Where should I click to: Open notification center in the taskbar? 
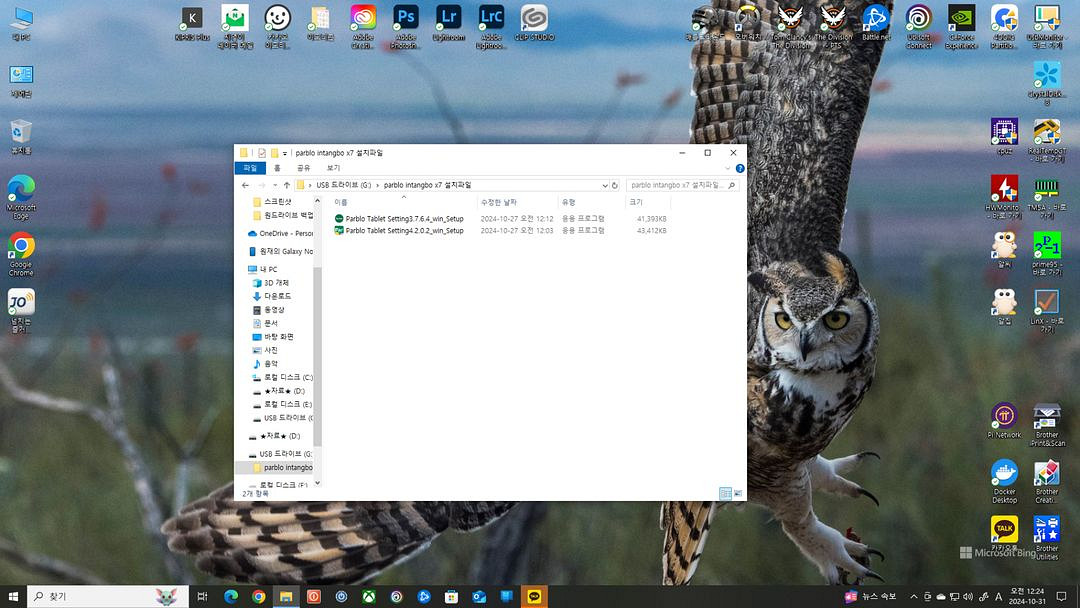(1061, 596)
